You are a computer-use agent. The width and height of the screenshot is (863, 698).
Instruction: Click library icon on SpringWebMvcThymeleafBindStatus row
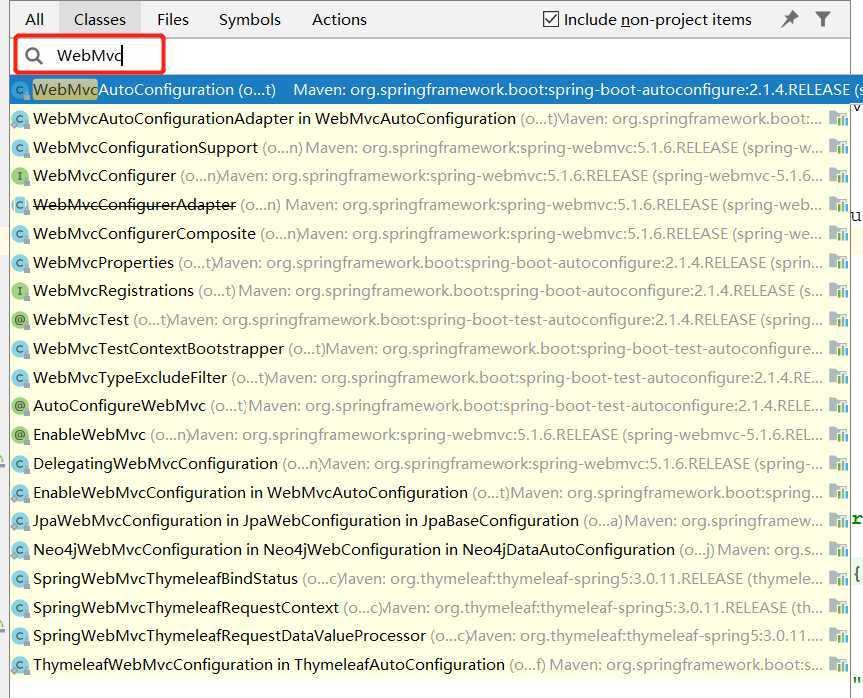pos(838,579)
